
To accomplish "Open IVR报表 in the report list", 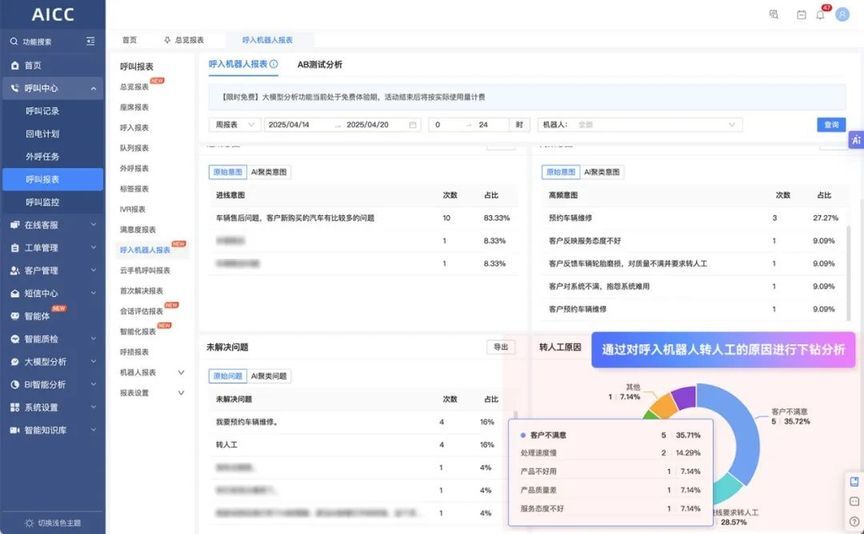I will [133, 209].
